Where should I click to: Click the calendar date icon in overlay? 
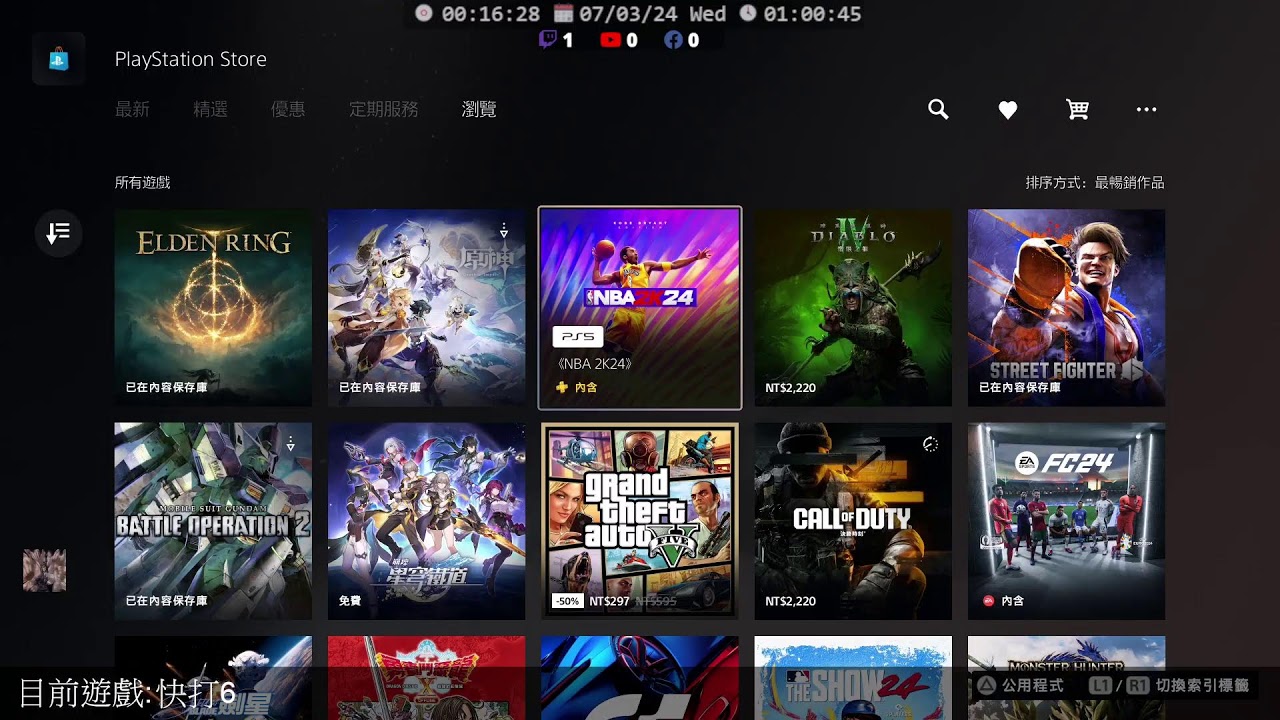click(x=563, y=14)
